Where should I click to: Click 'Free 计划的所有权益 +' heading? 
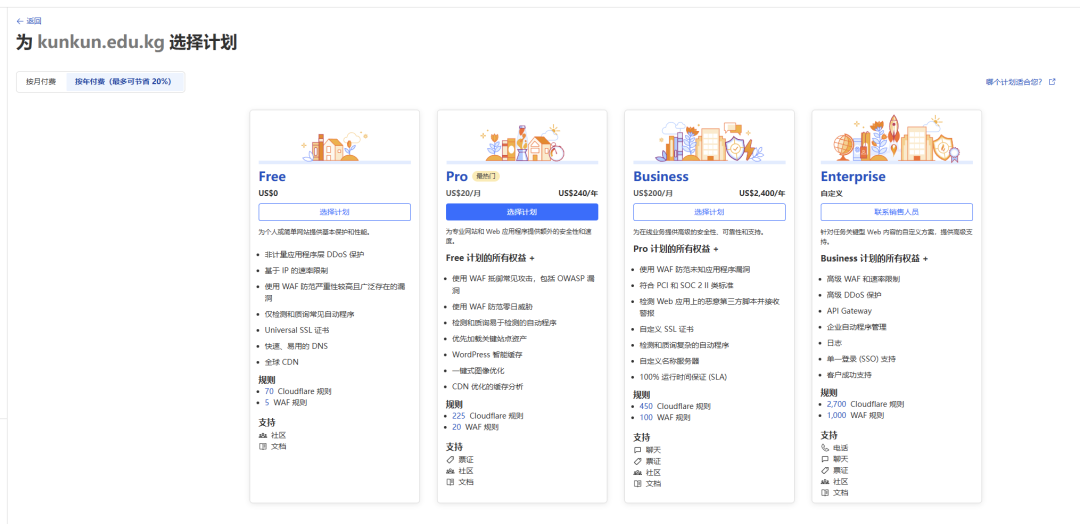coord(490,258)
